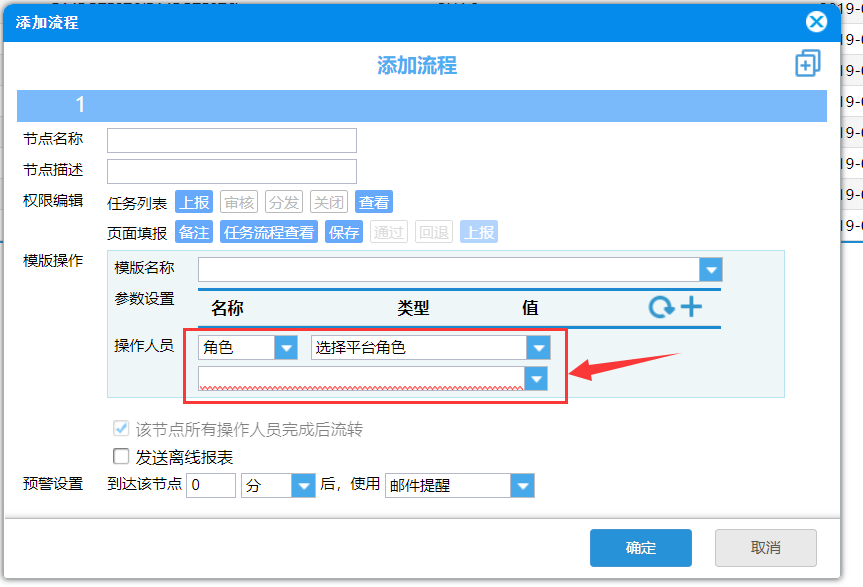Check the 发送离线报表 checkbox
The image size is (863, 587).
121,457
